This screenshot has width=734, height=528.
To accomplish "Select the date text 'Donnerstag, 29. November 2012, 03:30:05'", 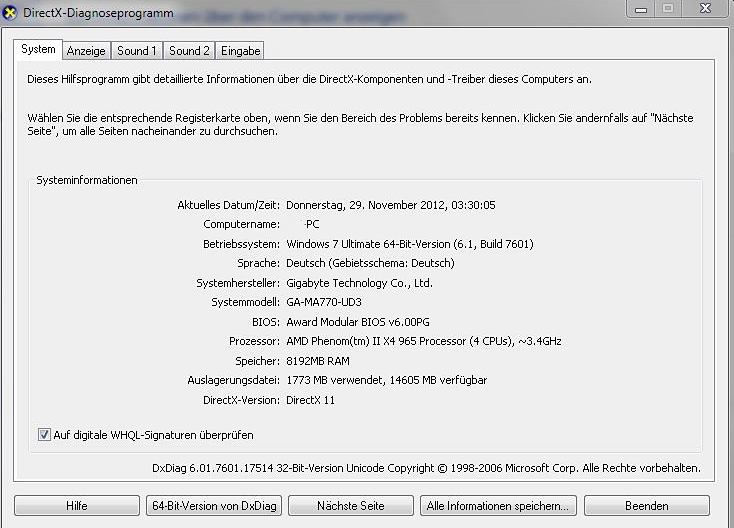I will 390,205.
